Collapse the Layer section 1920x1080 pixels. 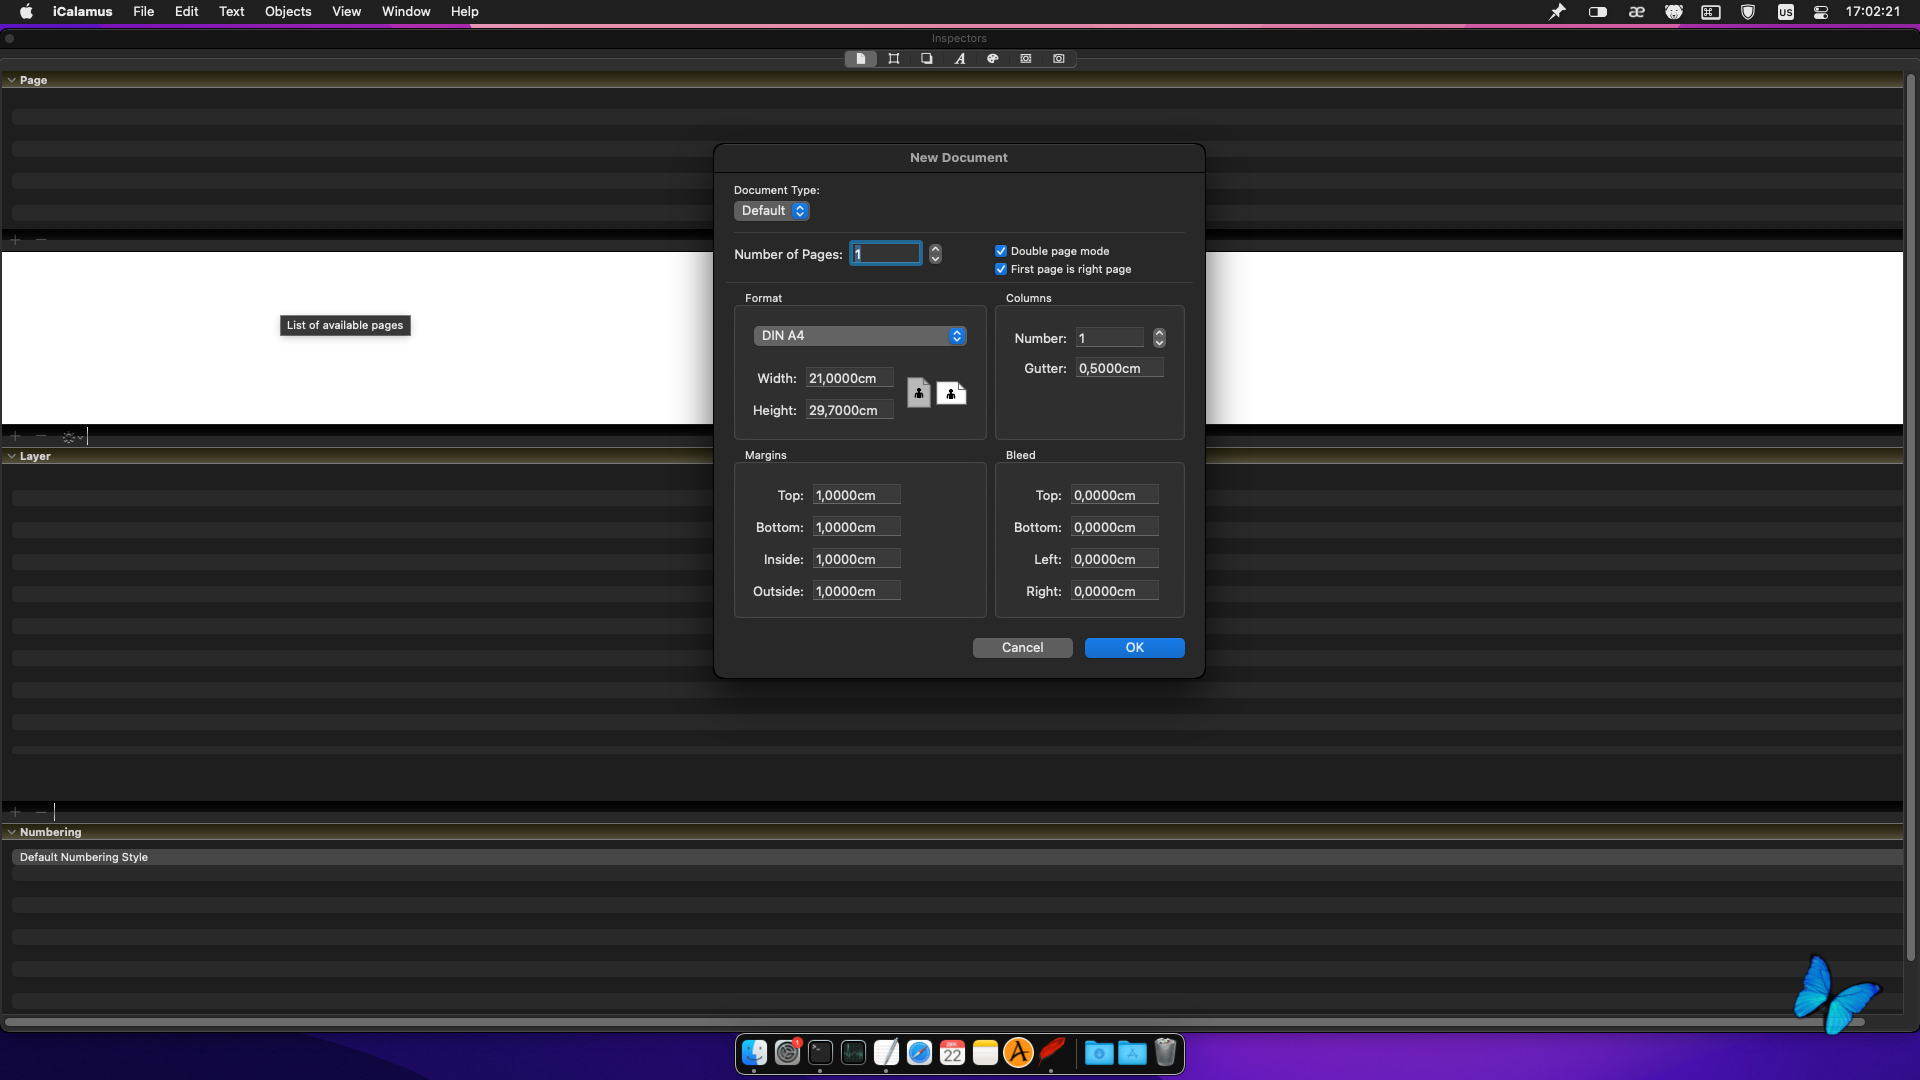pyautogui.click(x=11, y=456)
